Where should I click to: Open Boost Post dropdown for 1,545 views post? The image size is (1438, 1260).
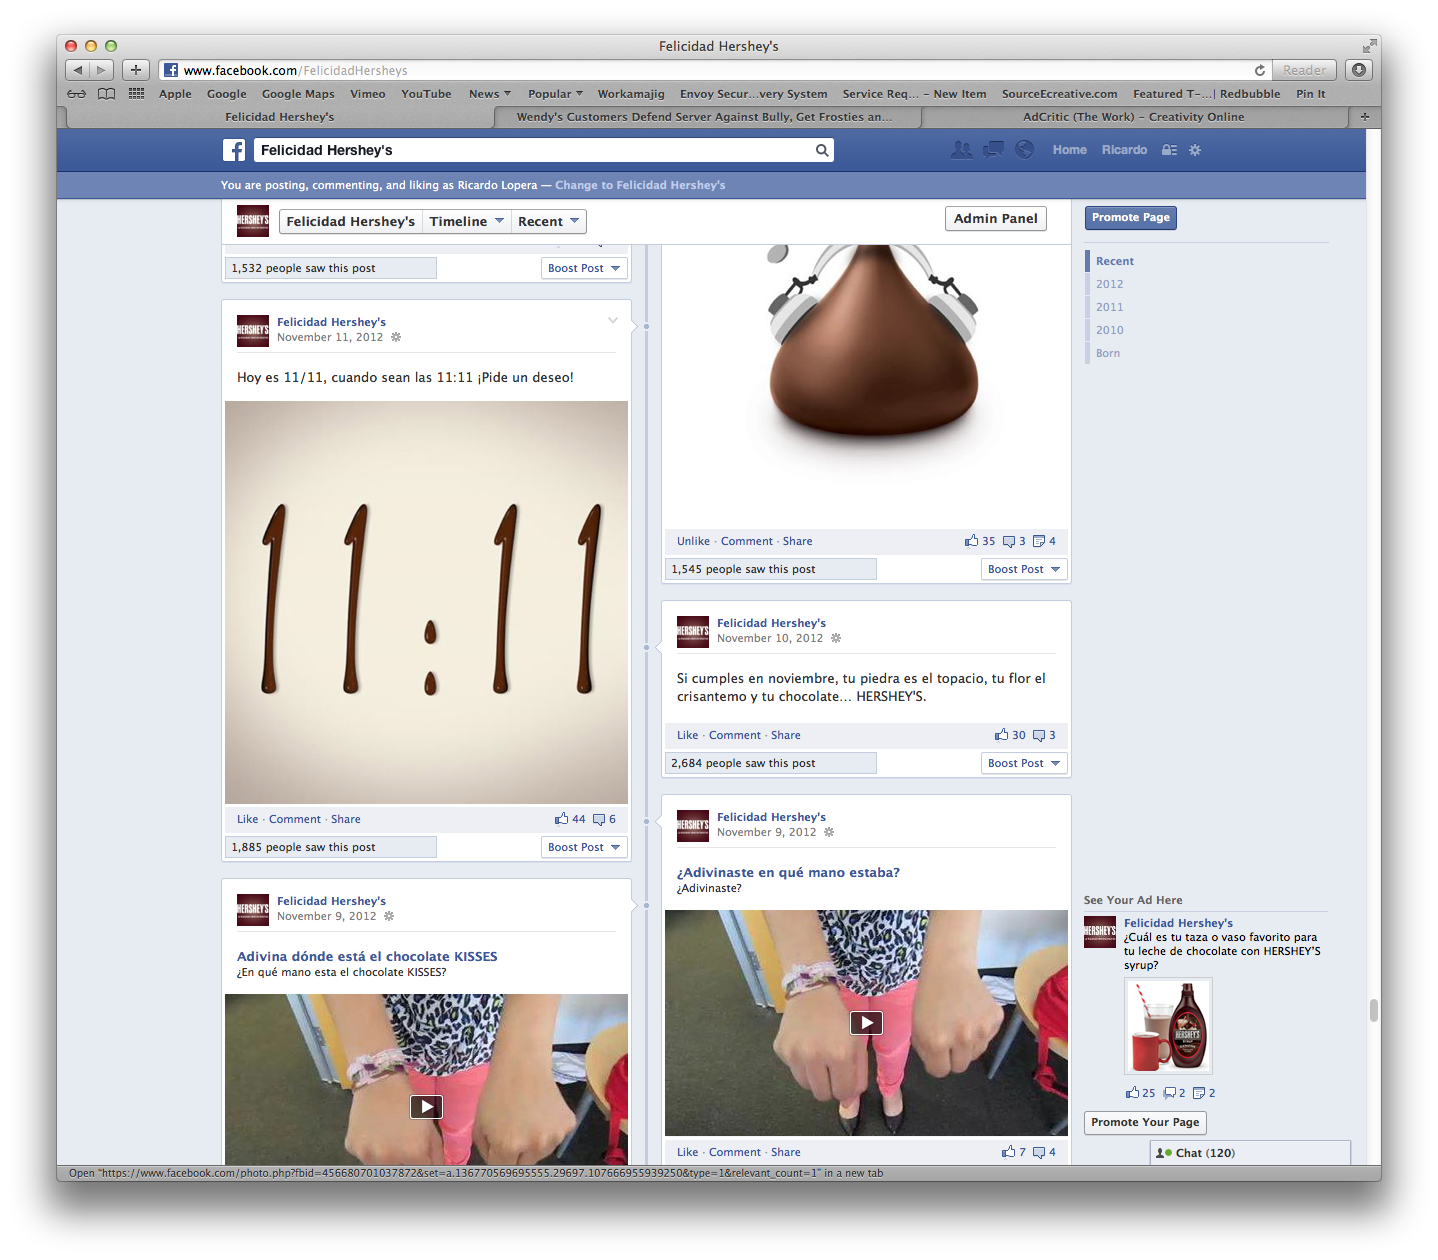1024,569
